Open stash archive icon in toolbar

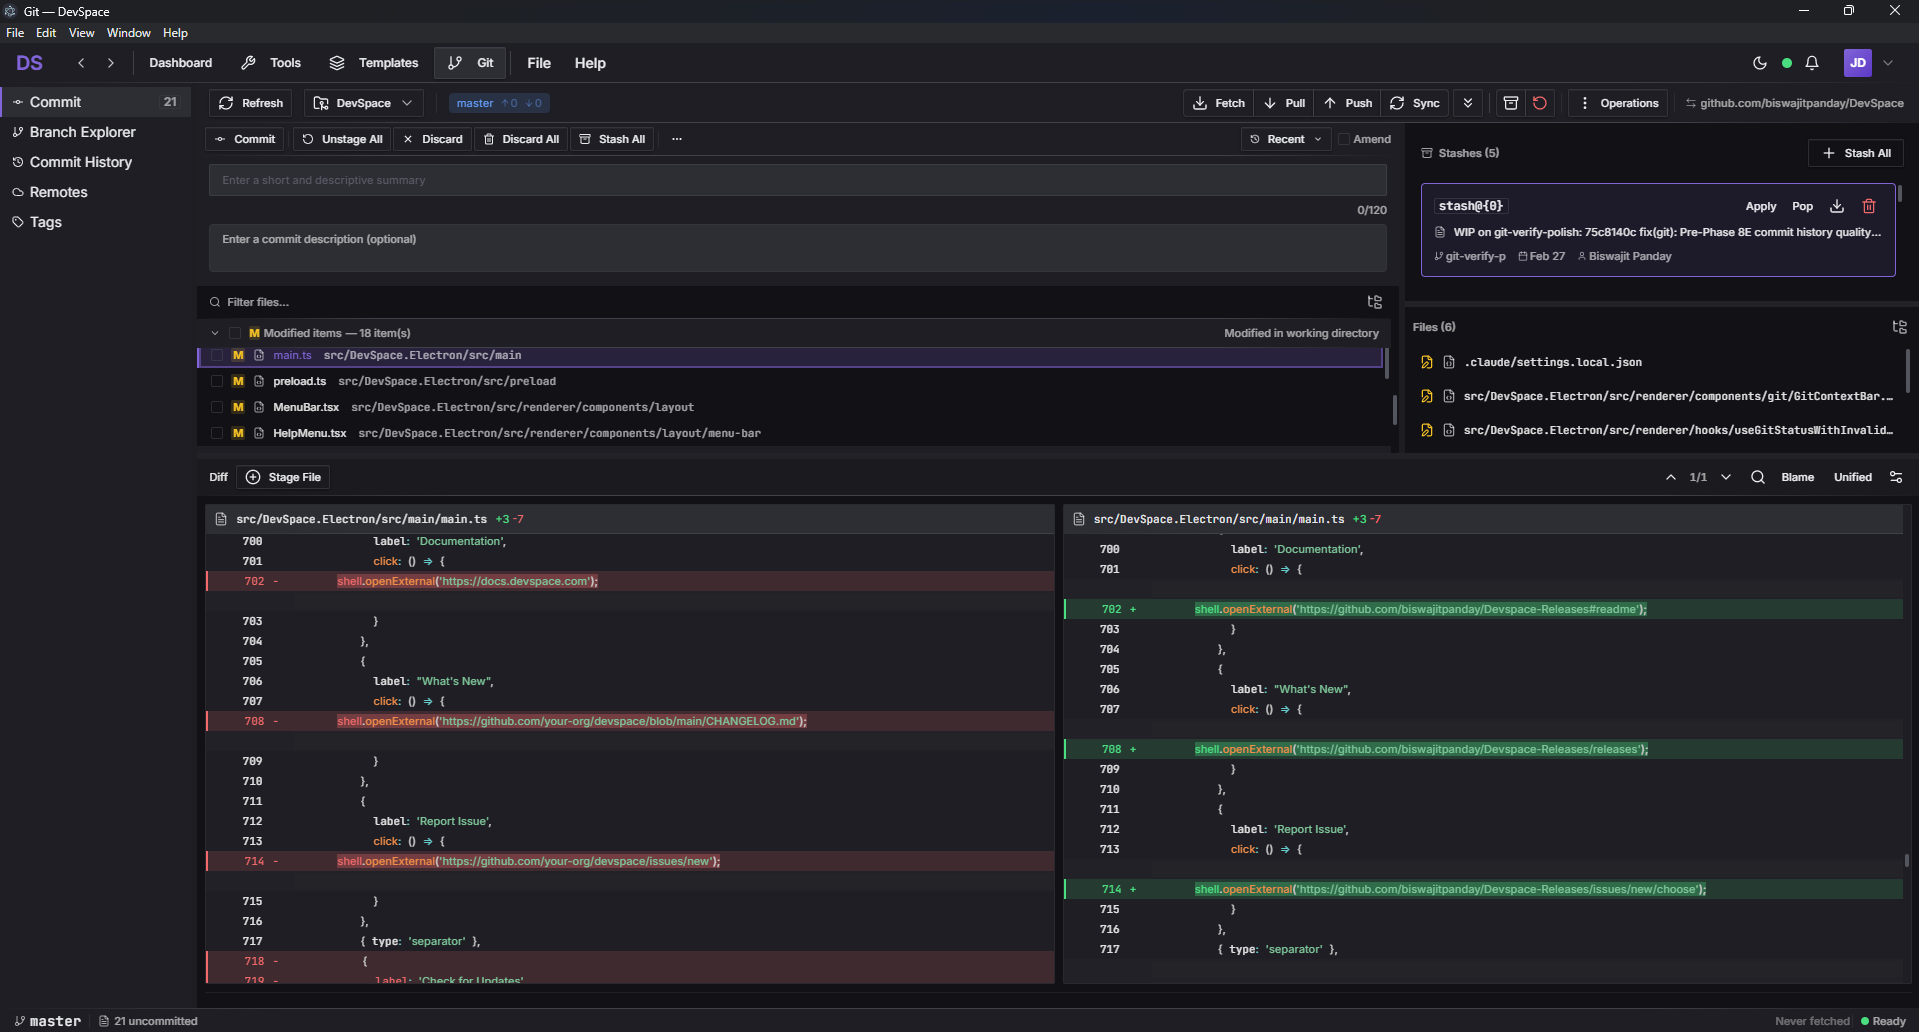tap(1511, 103)
